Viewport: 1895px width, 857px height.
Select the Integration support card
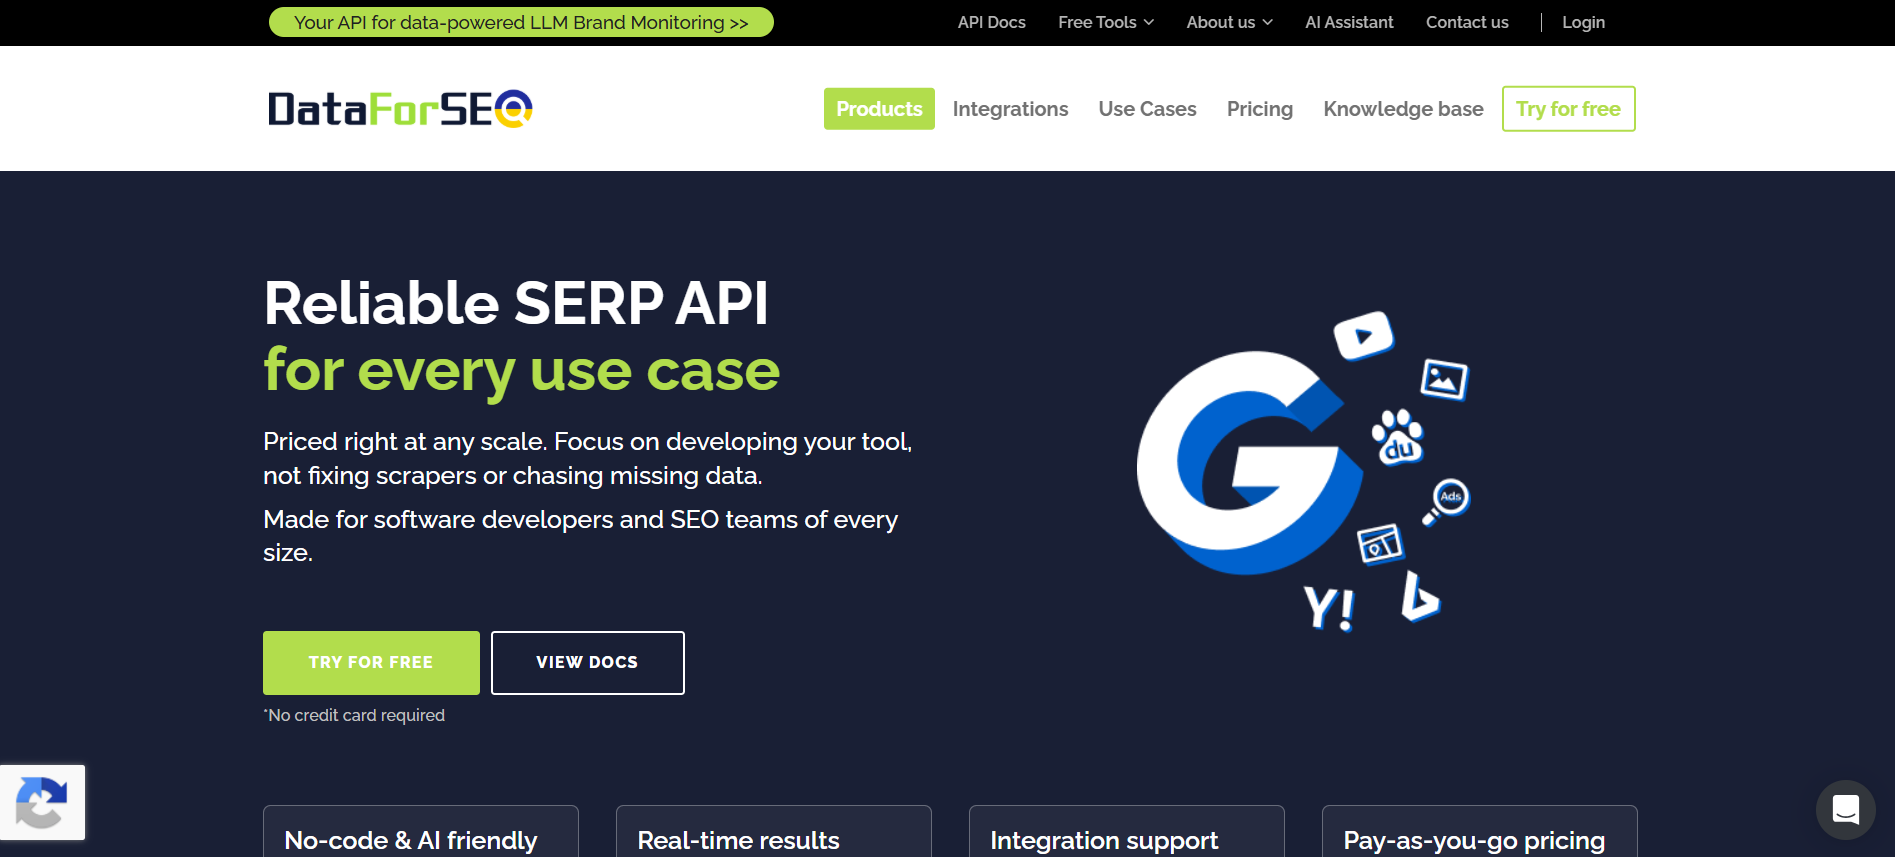(x=1126, y=832)
